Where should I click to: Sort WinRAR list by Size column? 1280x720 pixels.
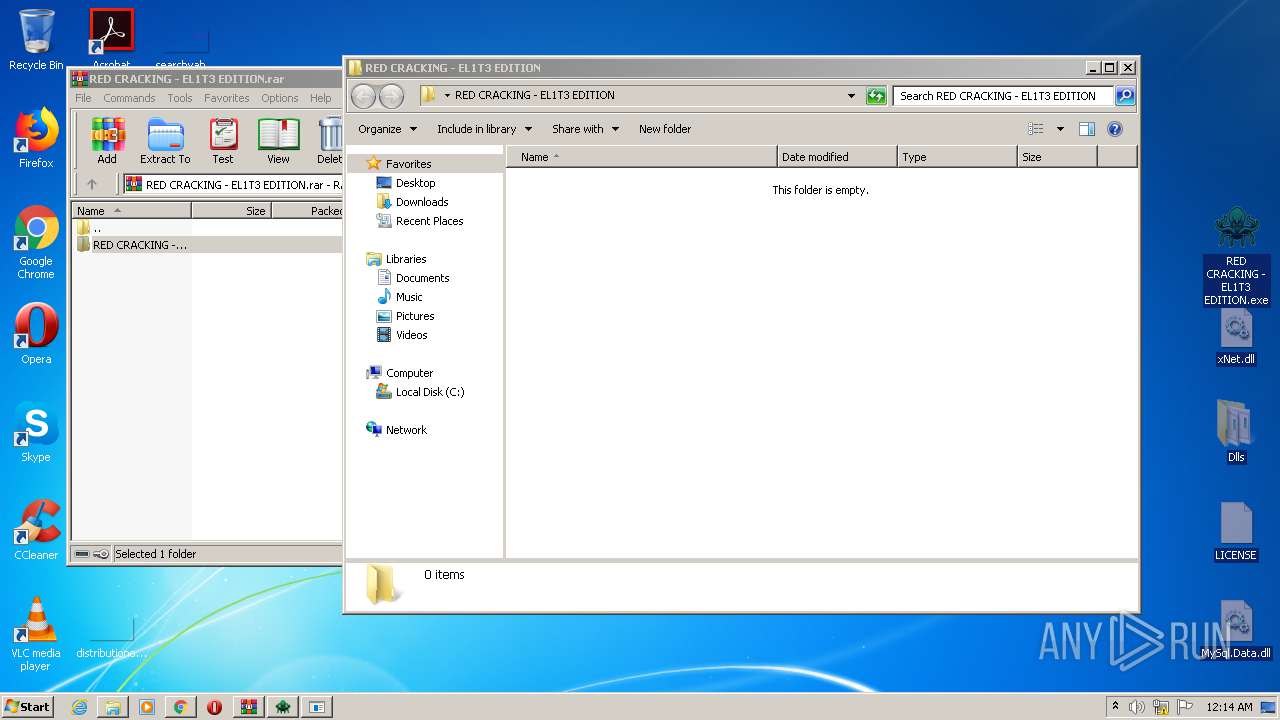231,210
